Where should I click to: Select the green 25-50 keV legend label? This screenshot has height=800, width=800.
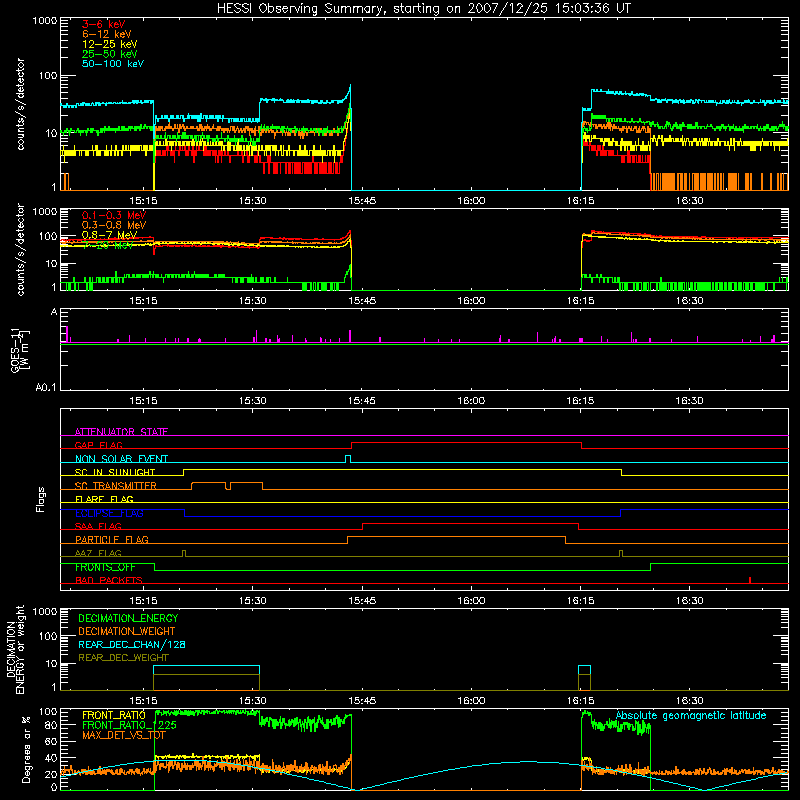[110, 54]
